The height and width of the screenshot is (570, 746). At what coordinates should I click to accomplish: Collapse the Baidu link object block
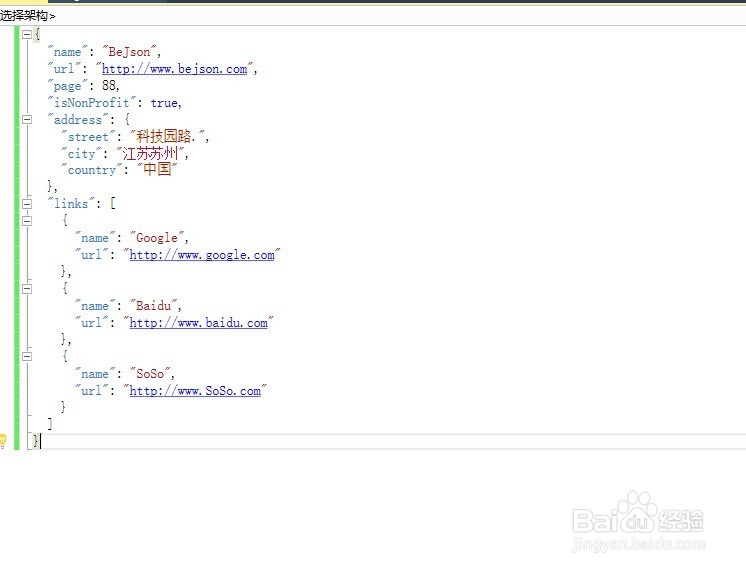coord(27,289)
